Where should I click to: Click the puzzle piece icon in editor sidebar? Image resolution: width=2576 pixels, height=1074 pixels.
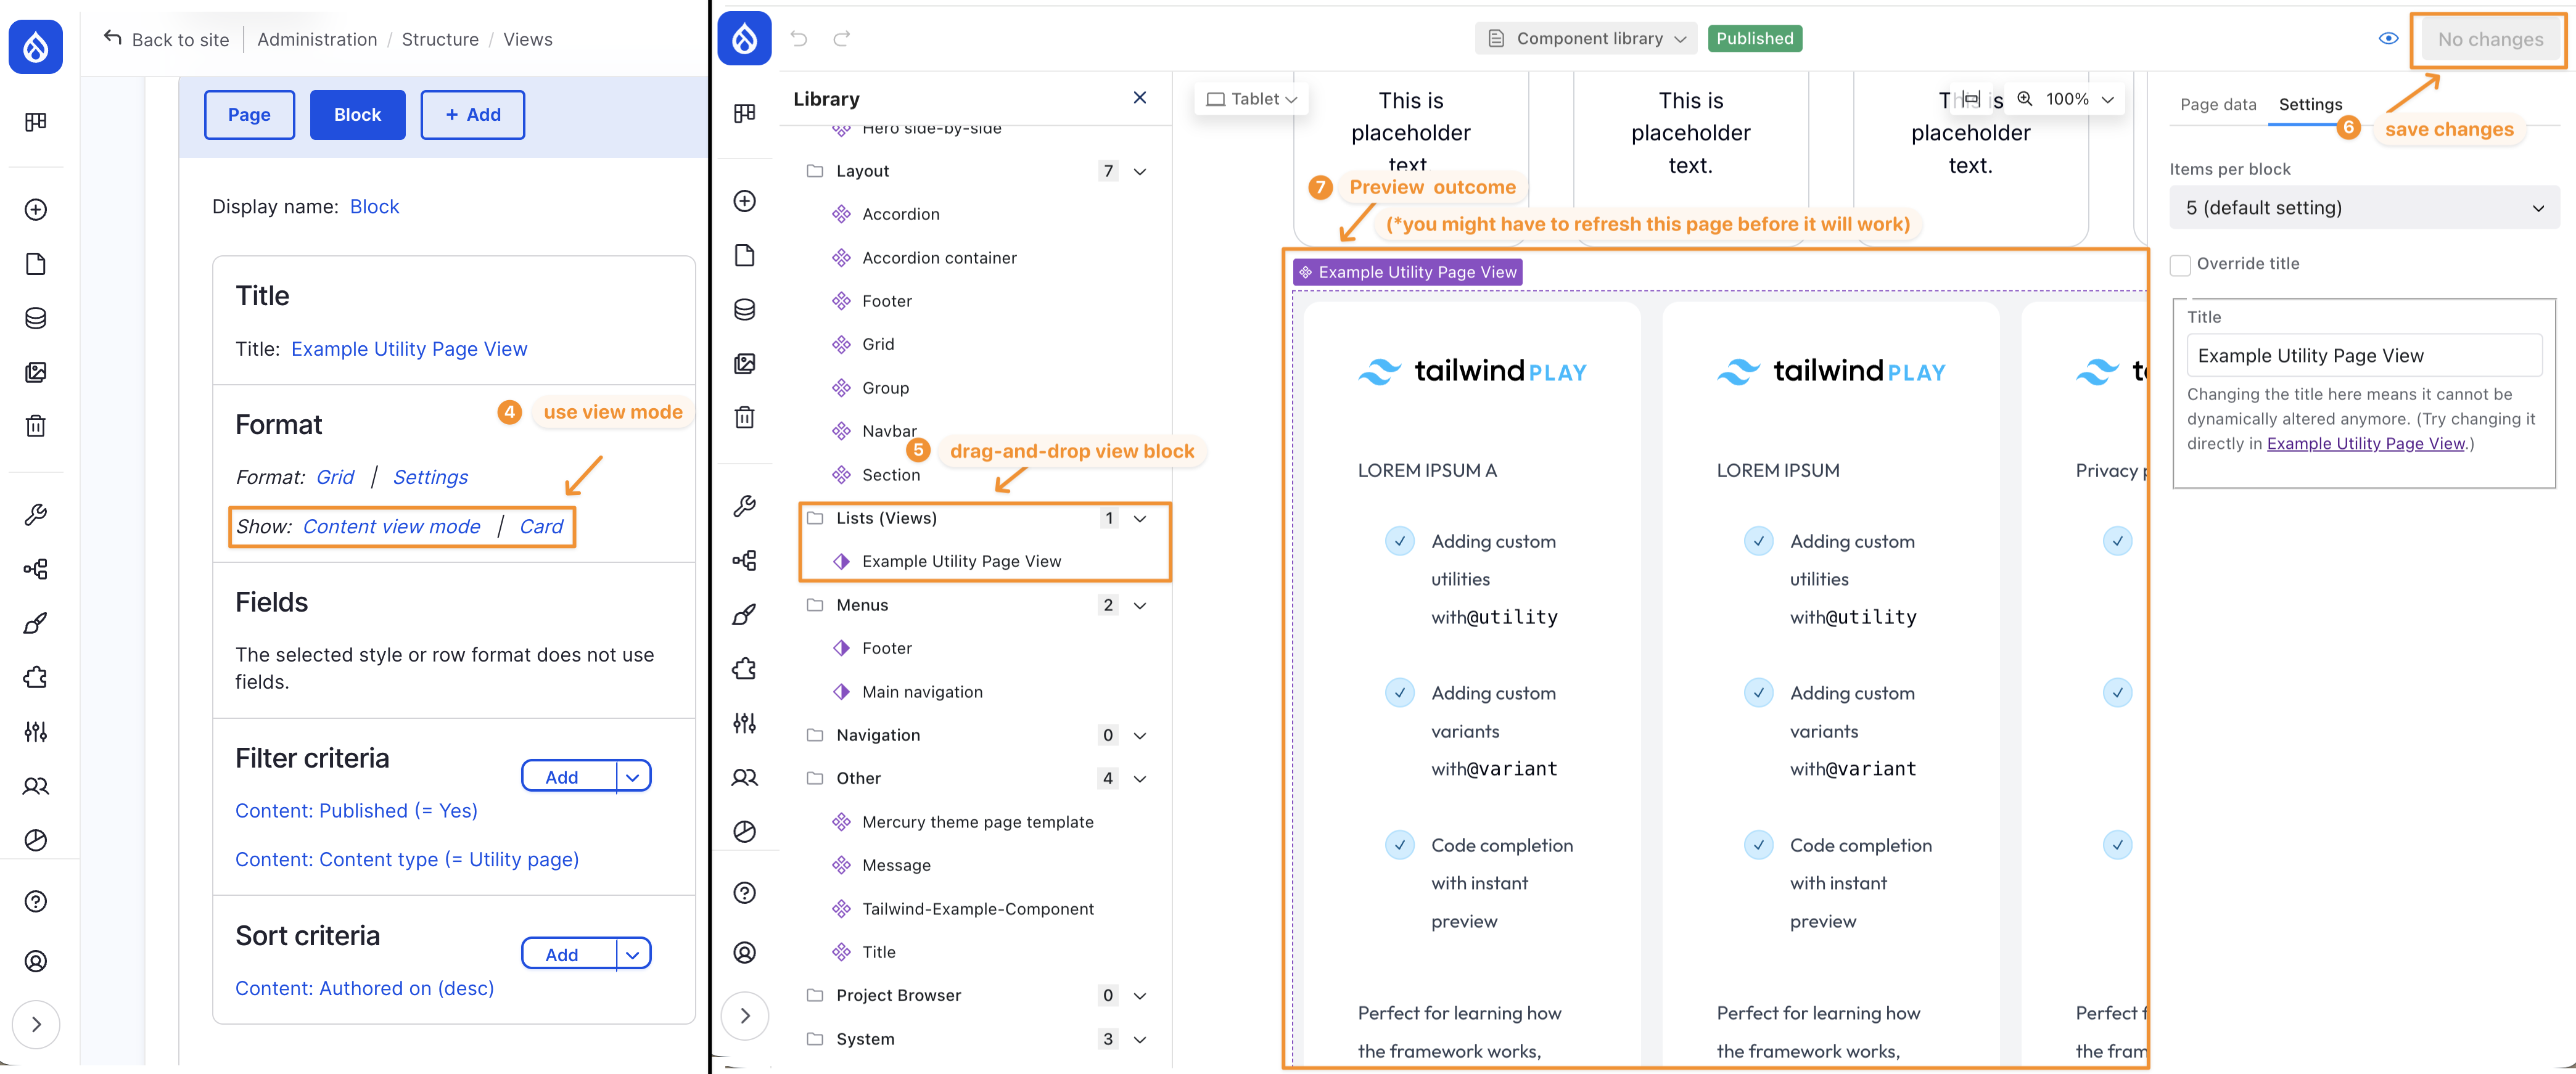coord(744,669)
